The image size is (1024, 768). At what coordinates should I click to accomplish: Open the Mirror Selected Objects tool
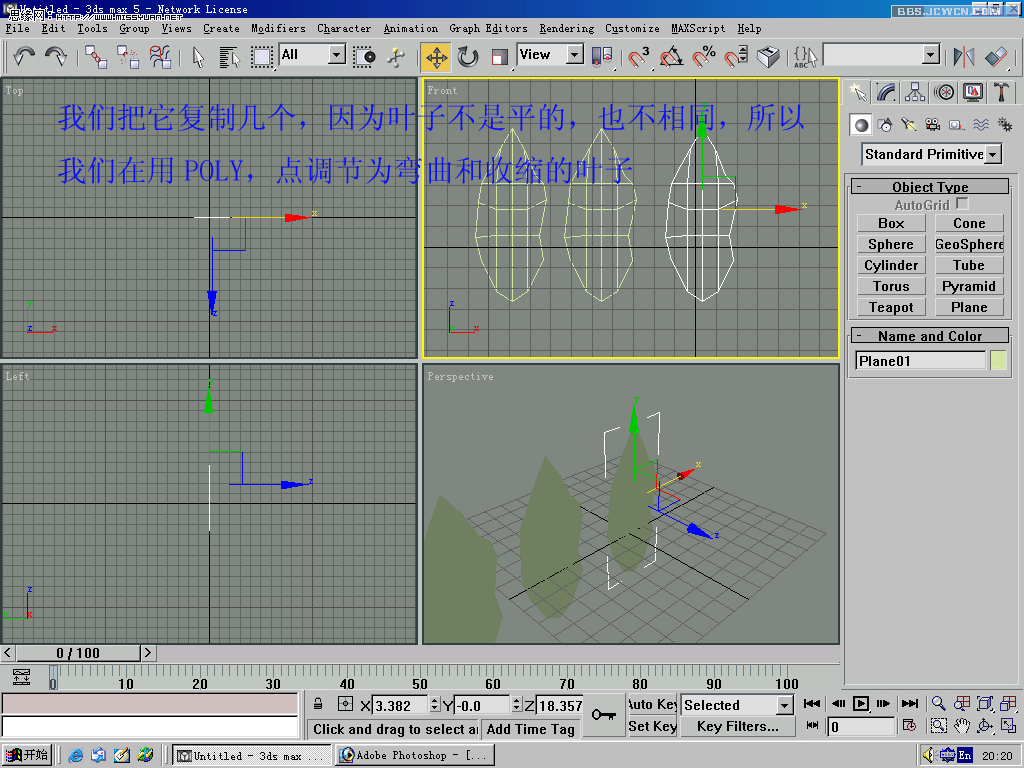coord(963,57)
